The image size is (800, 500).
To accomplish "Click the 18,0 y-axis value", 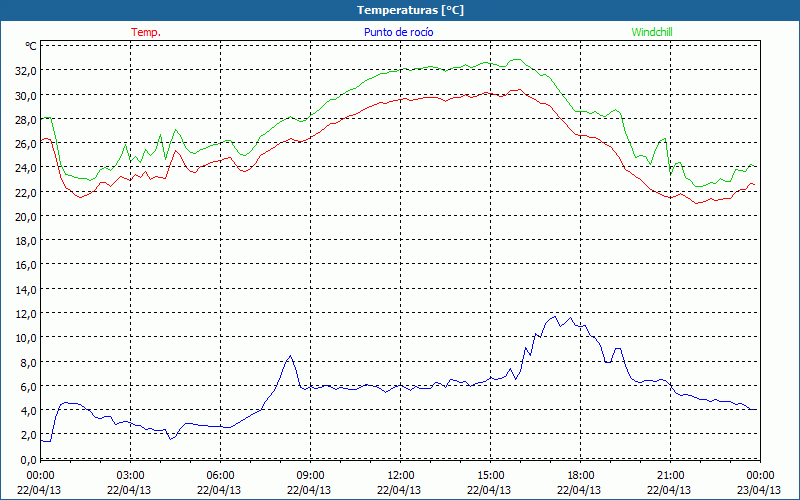I will (26, 241).
